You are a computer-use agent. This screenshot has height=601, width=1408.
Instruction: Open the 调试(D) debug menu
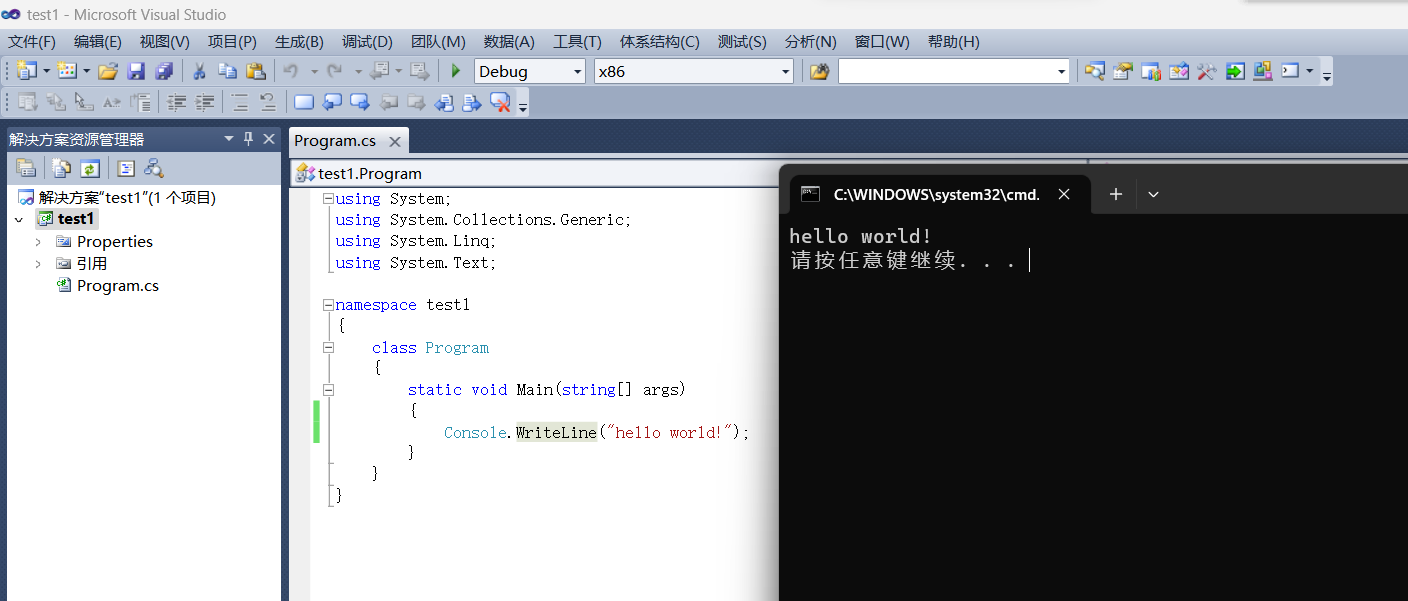pos(367,41)
